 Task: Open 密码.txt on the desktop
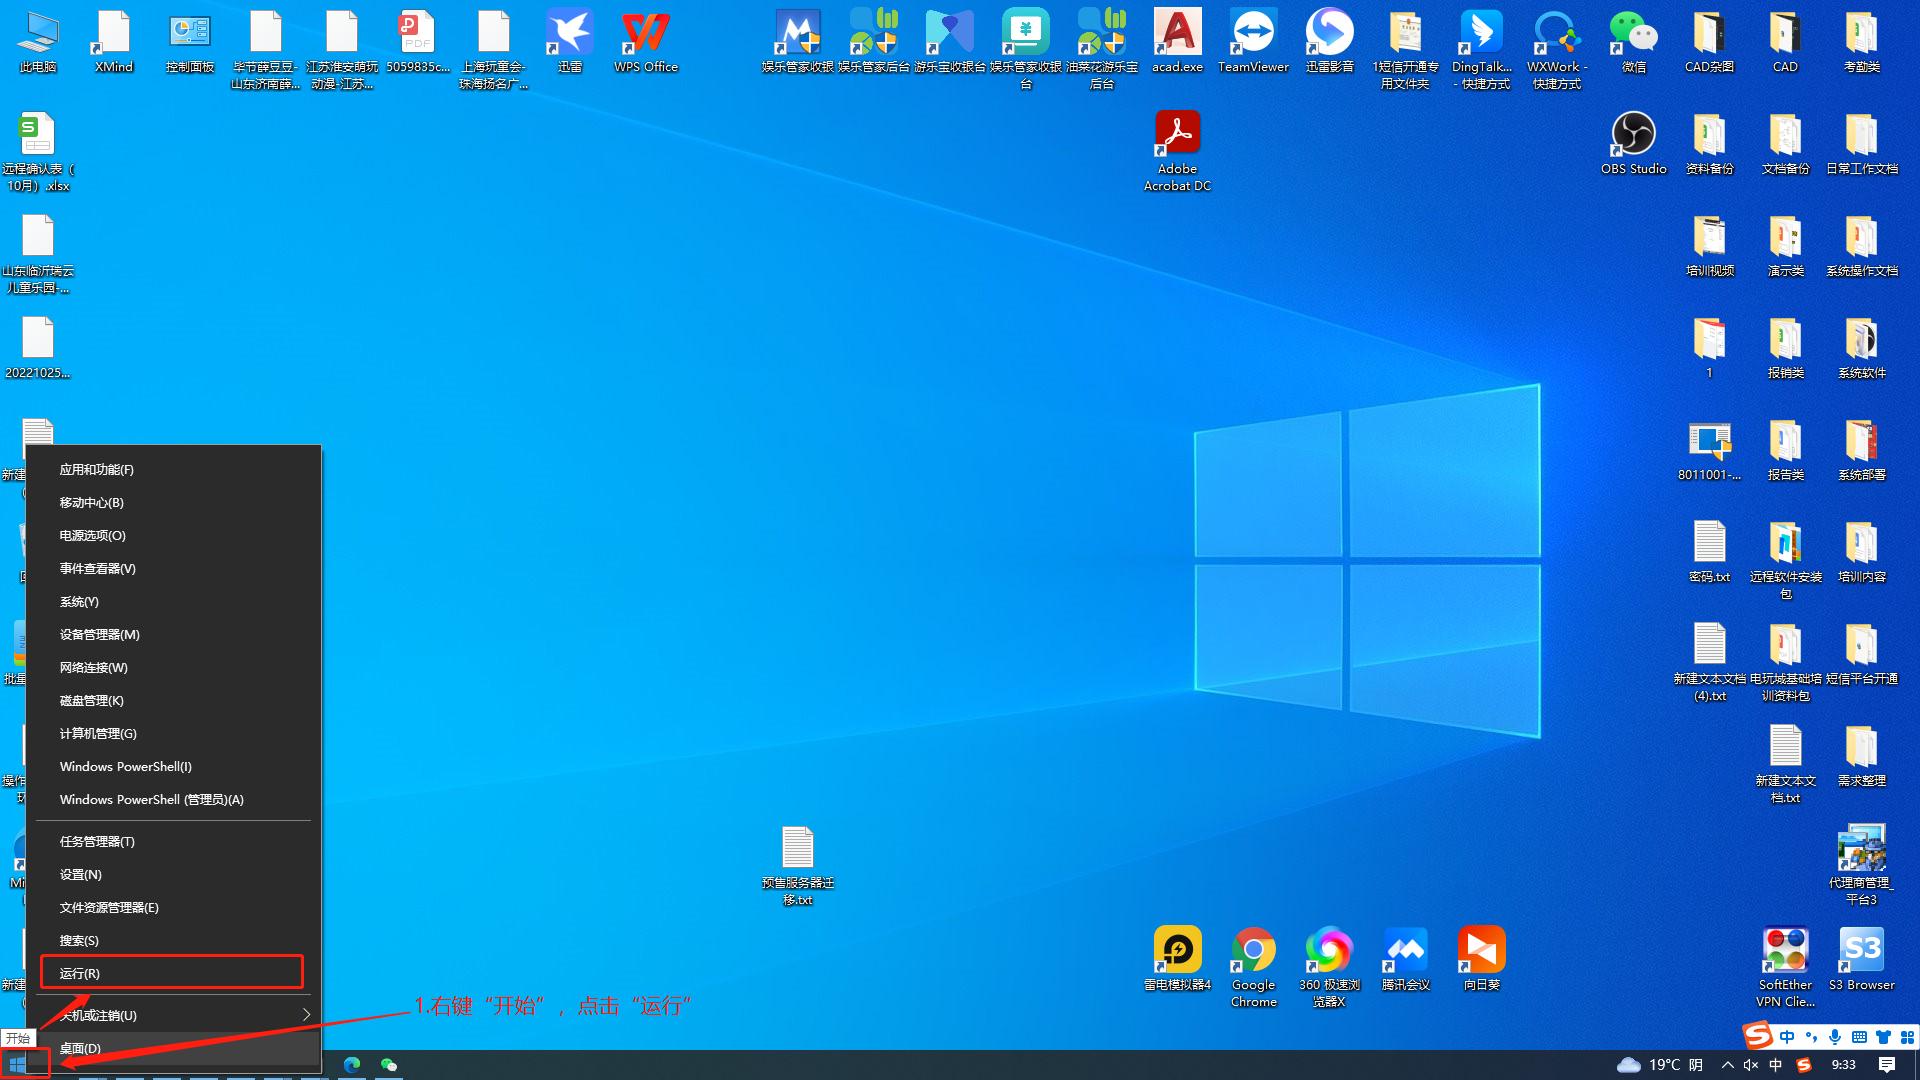(x=1710, y=552)
